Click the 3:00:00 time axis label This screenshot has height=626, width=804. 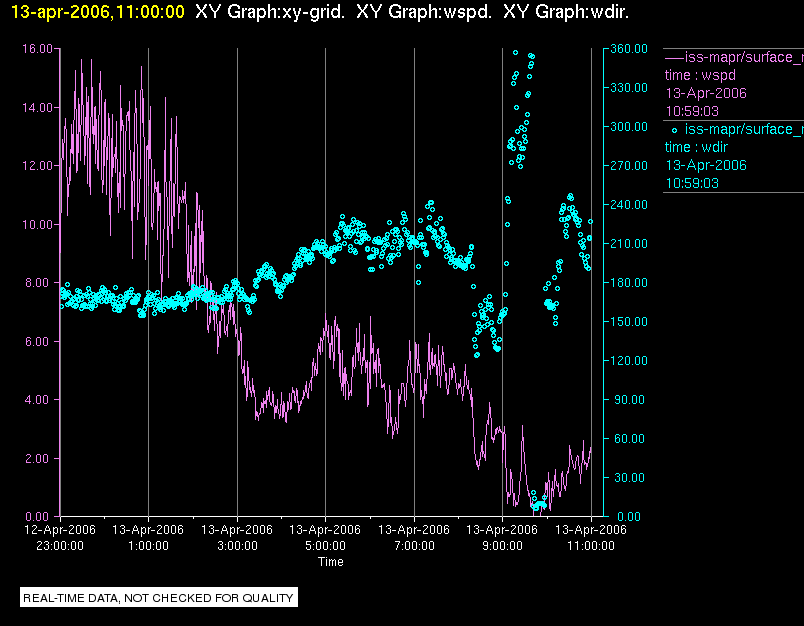(237, 546)
